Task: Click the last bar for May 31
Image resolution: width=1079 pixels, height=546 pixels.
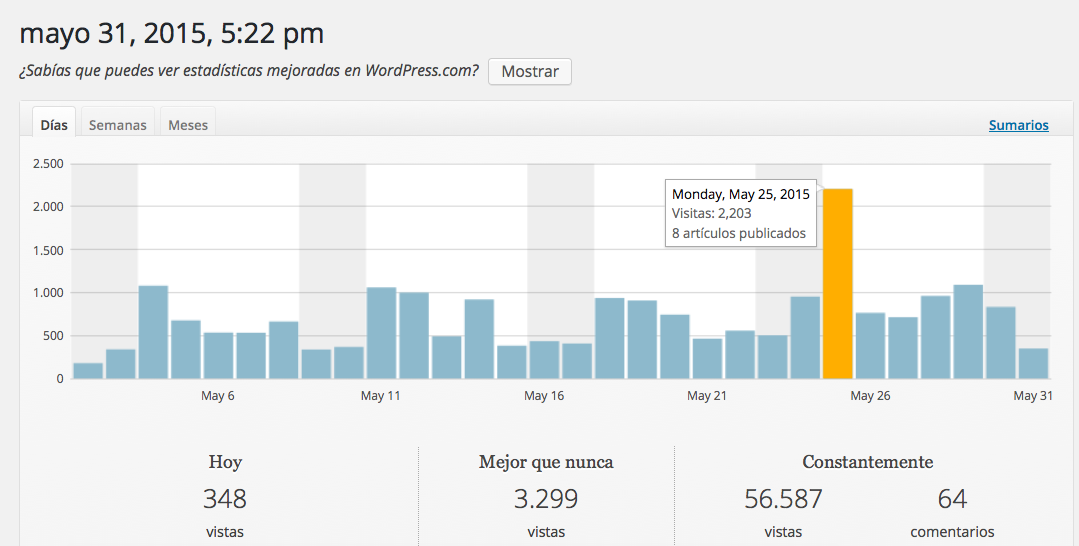Action: click(x=1033, y=363)
